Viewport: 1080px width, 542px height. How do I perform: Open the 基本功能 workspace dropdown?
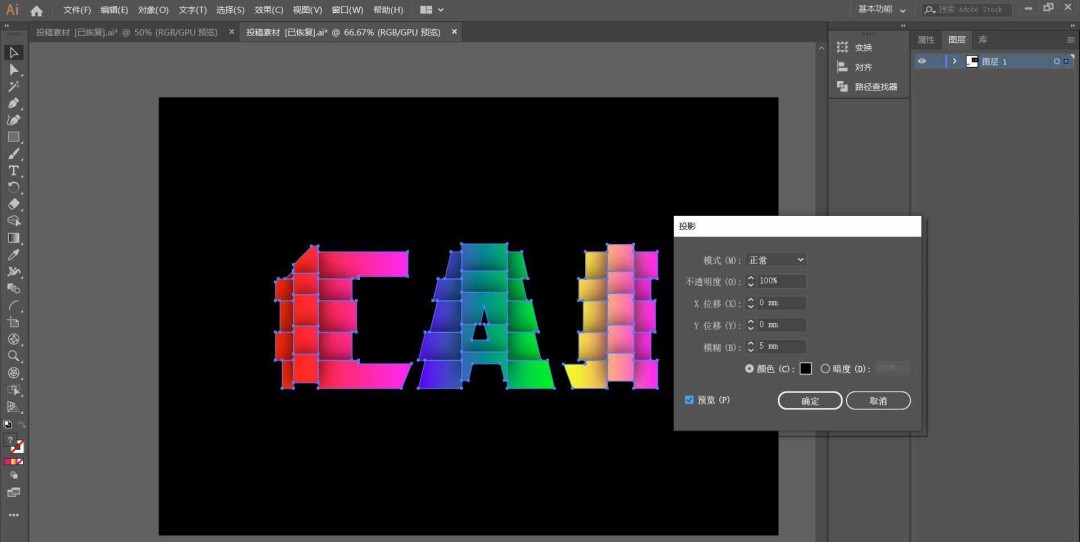[882, 9]
